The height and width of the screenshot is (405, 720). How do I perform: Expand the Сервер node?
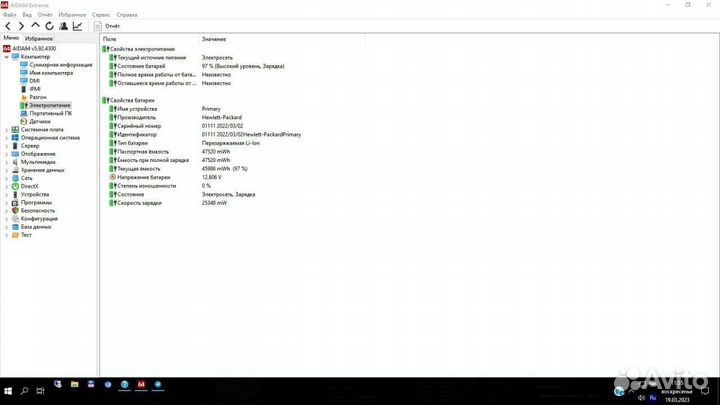point(6,146)
